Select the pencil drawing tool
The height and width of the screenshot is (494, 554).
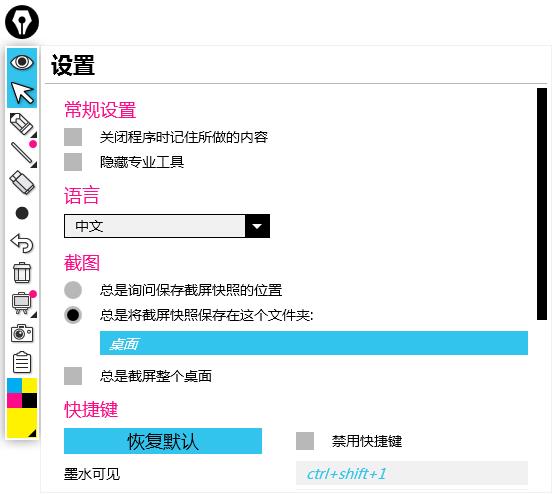point(22,123)
